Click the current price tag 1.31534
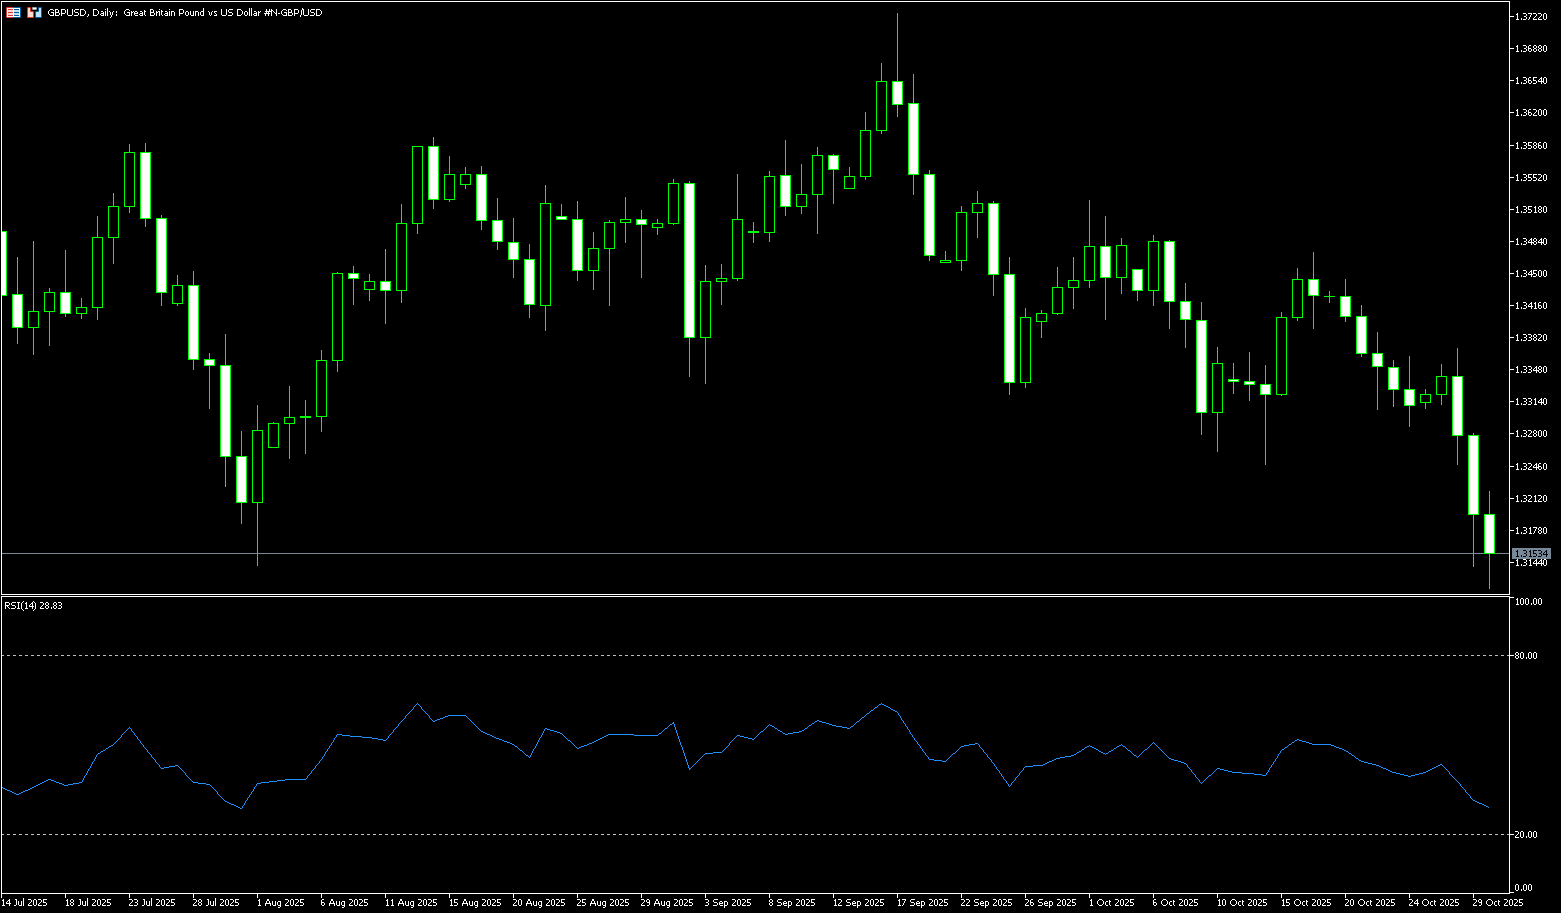Viewport: 1561px width, 913px height. pyautogui.click(x=1530, y=553)
